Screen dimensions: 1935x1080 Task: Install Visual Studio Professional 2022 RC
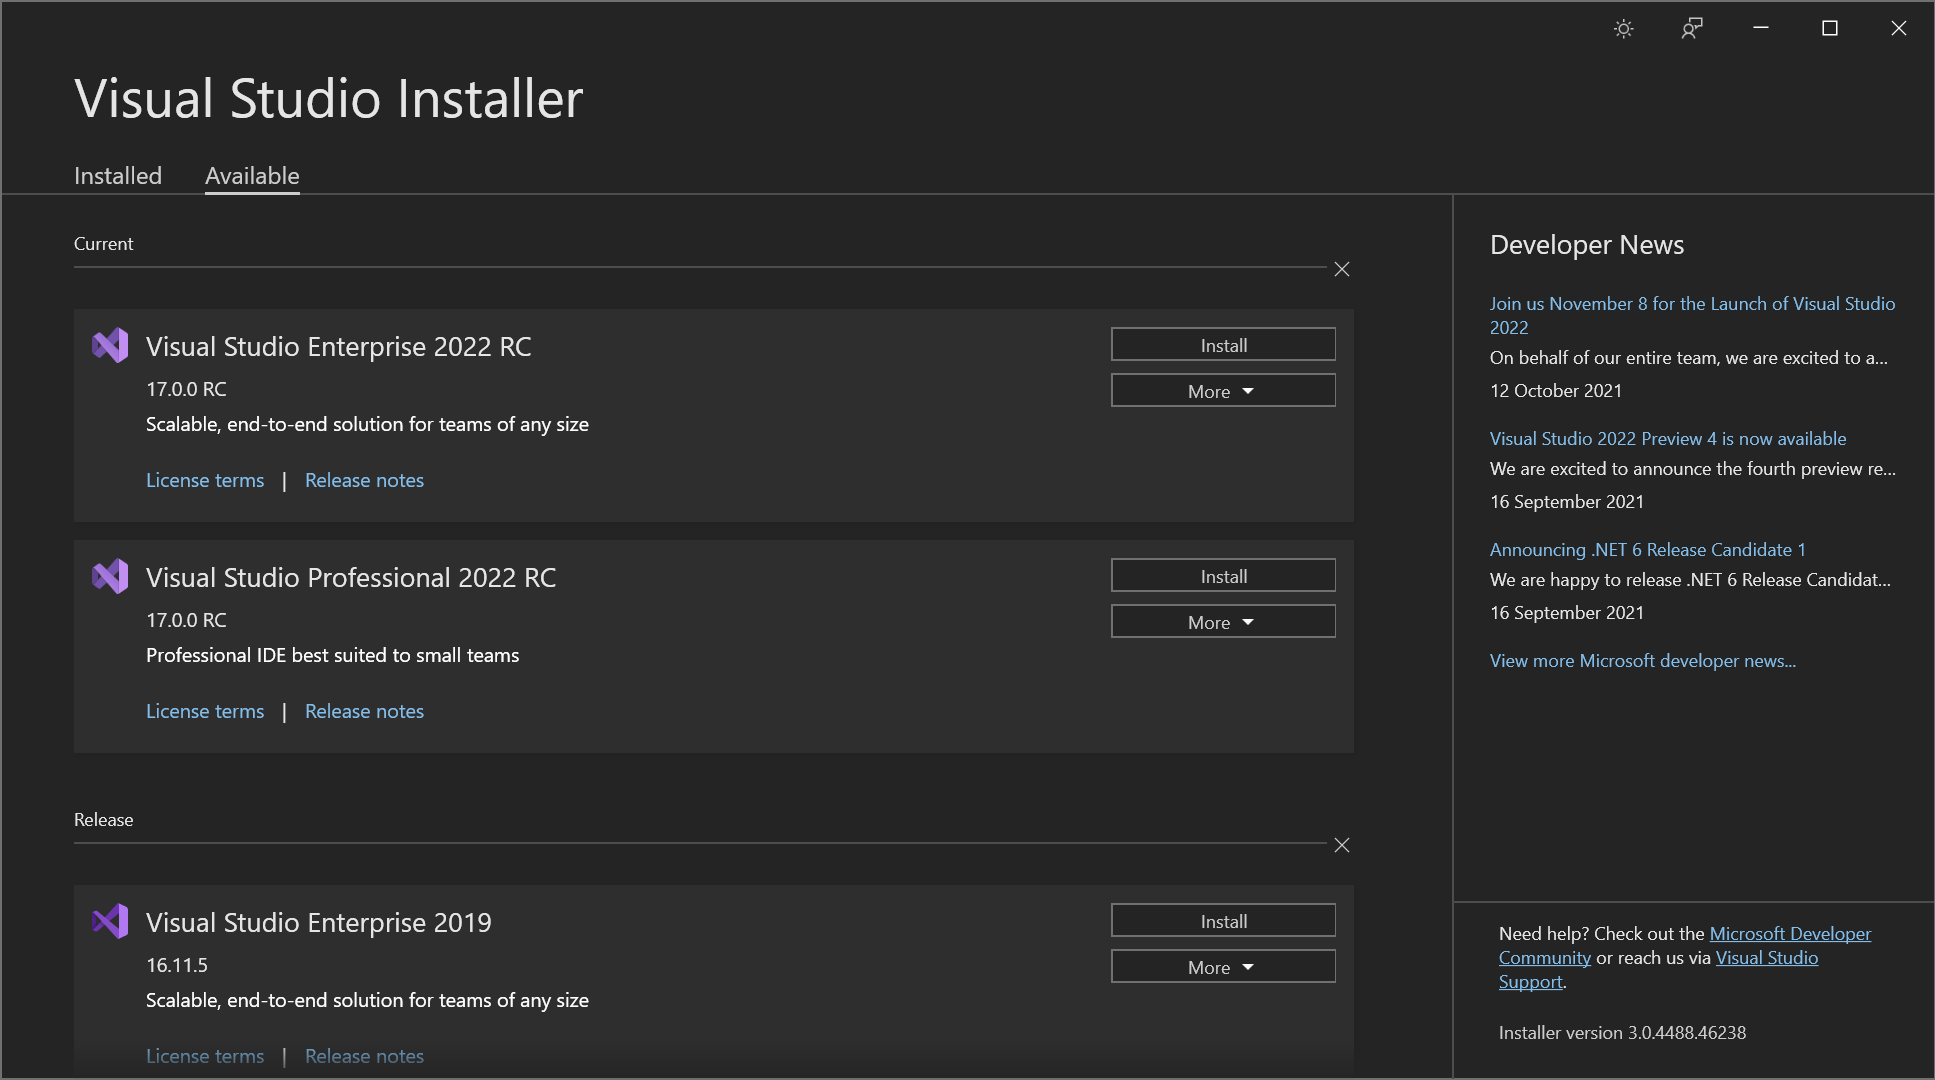coord(1223,576)
